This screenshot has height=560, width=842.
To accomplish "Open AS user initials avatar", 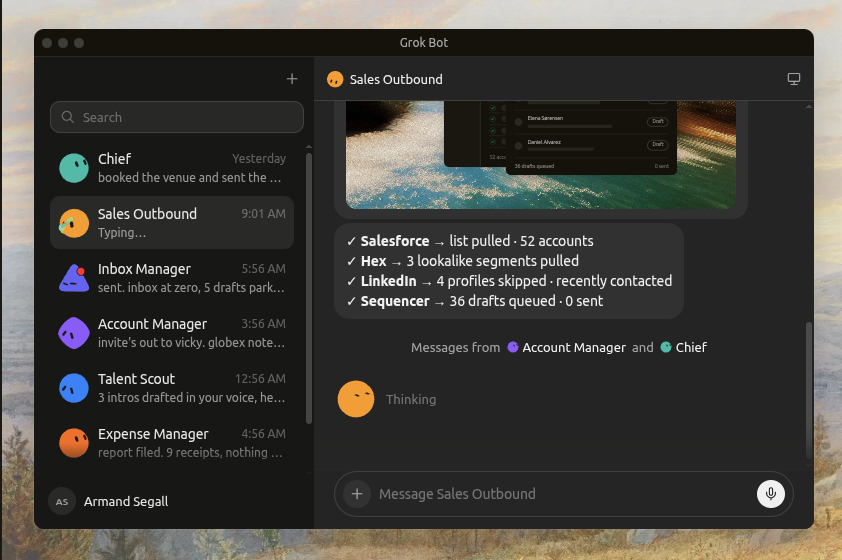I will click(62, 501).
